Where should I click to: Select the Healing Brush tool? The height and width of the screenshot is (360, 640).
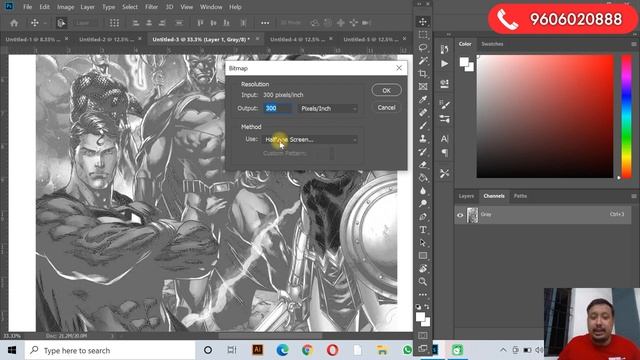point(423,112)
